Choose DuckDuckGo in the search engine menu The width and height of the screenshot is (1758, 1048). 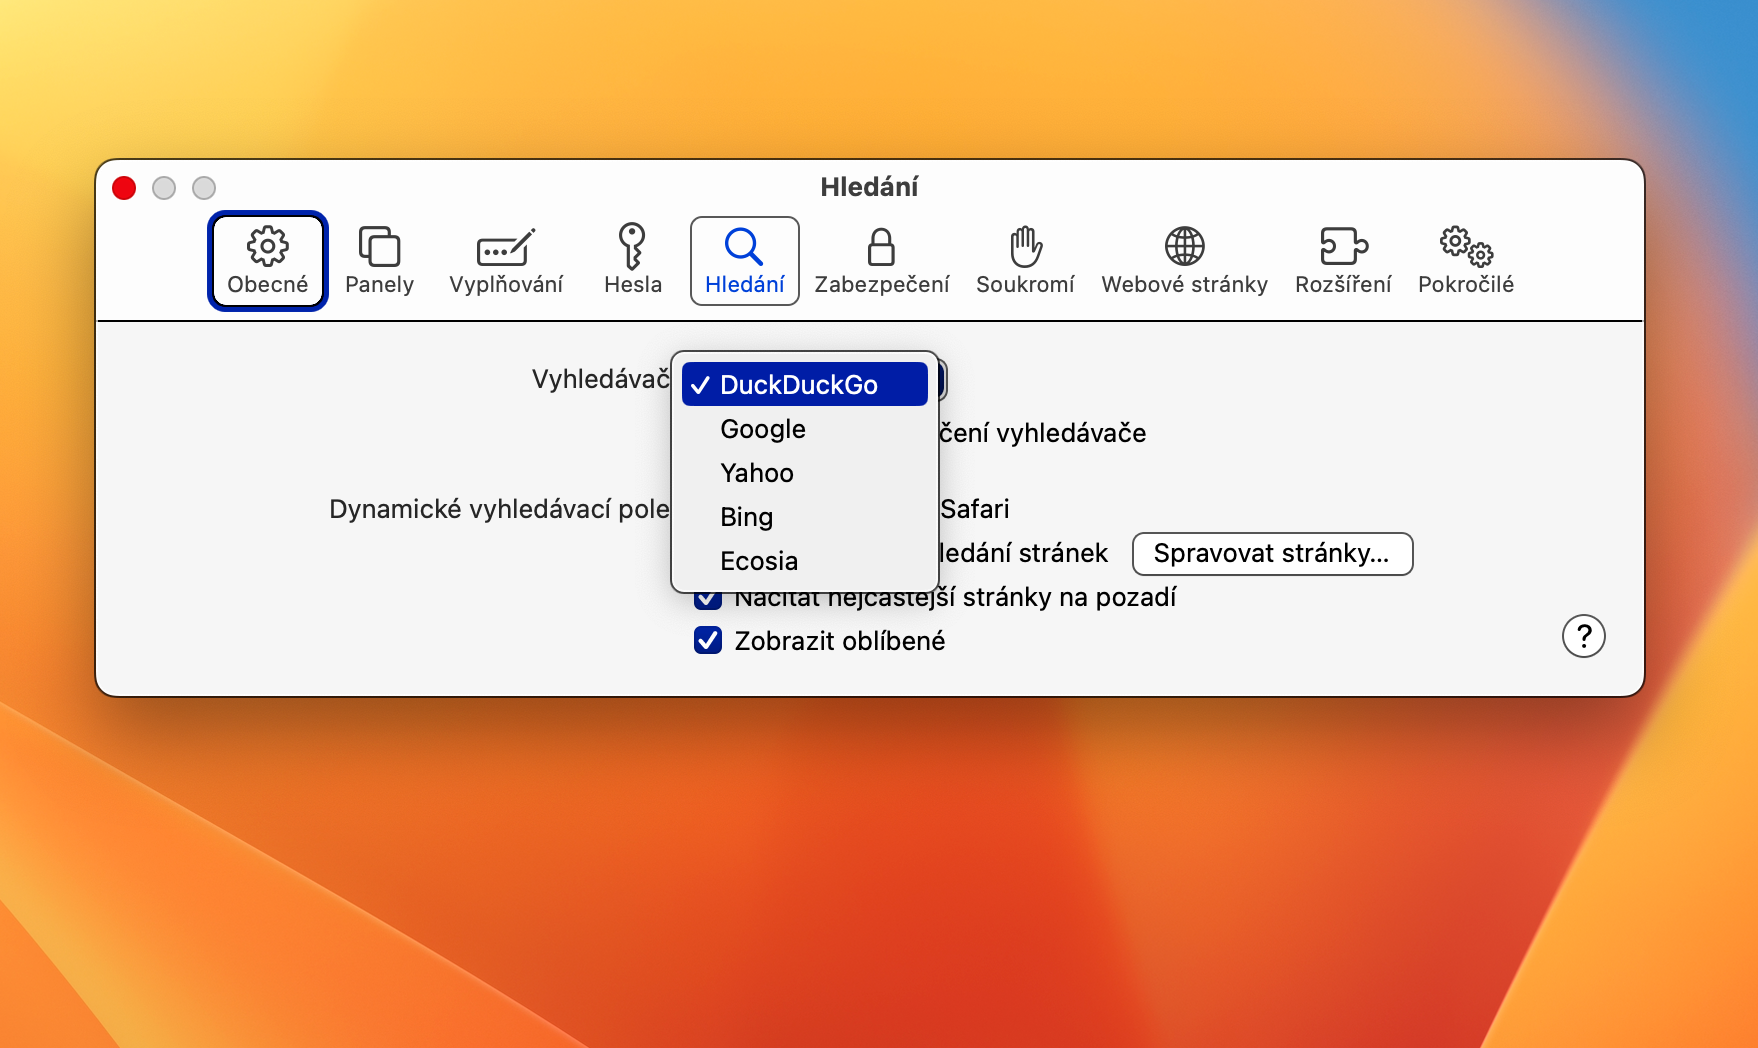[805, 385]
